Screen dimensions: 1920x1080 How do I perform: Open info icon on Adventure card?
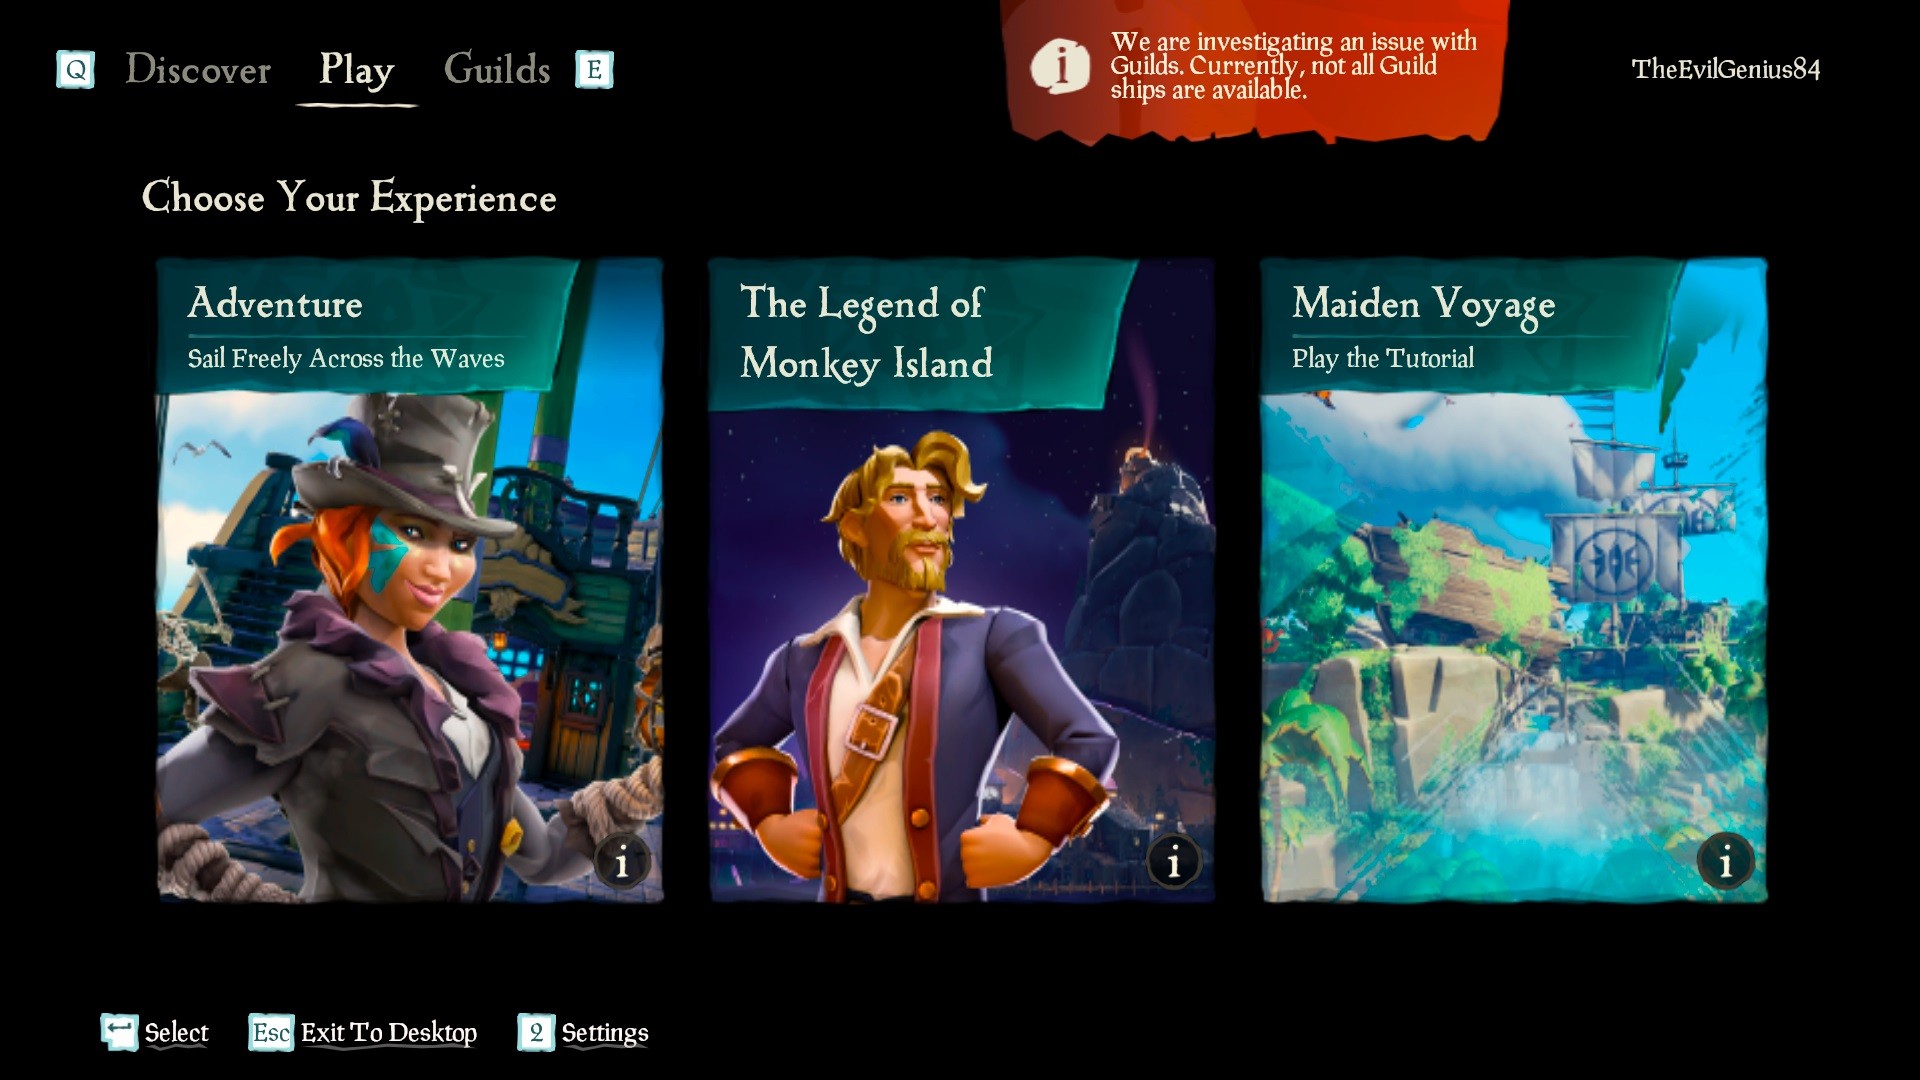coord(622,861)
